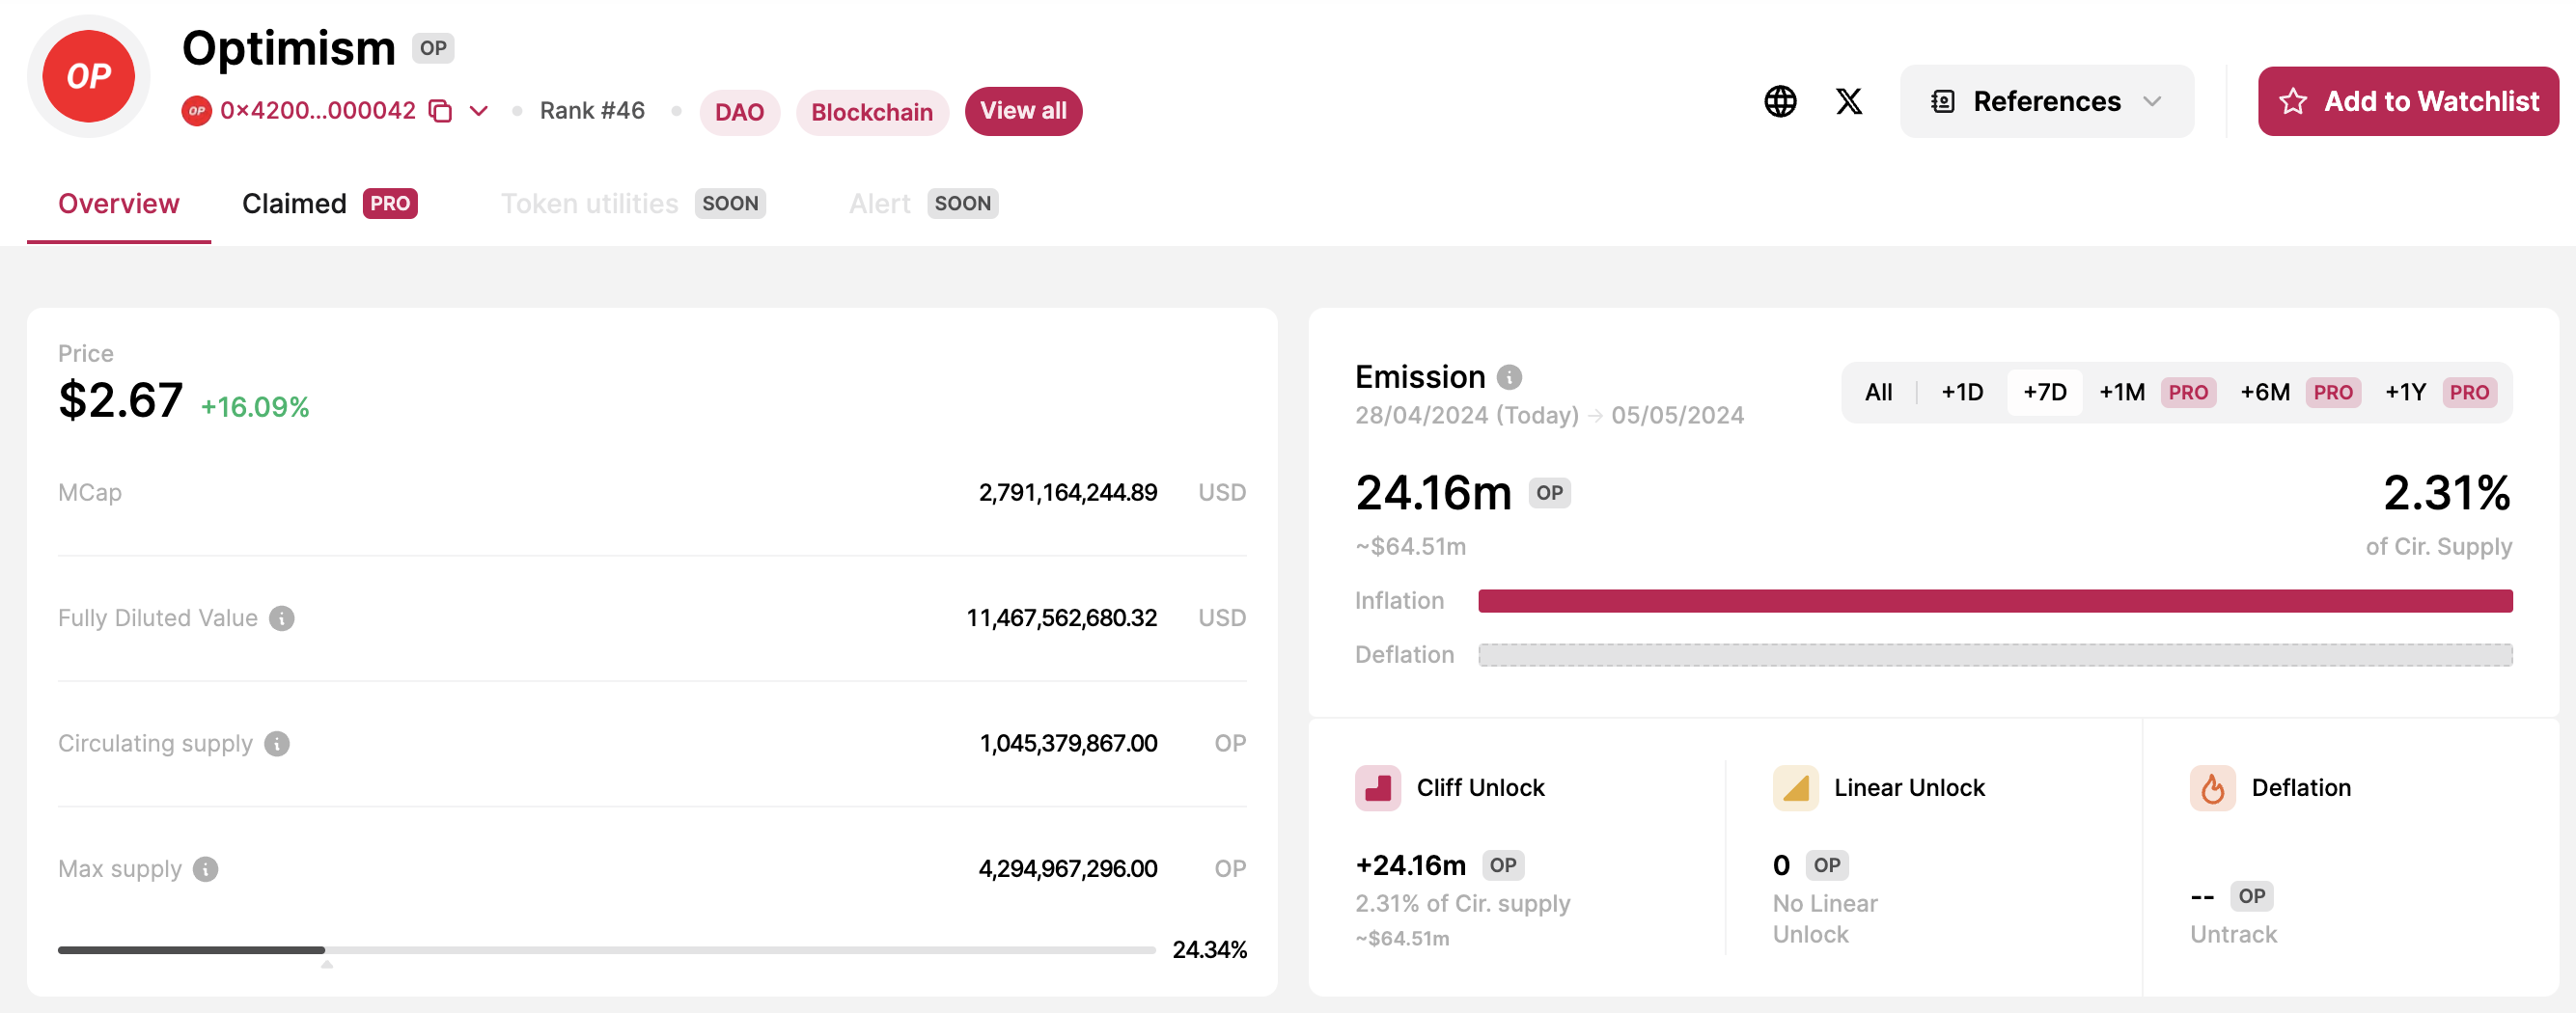Click the Linear Unlock icon
2576x1013 pixels.
click(x=1795, y=788)
